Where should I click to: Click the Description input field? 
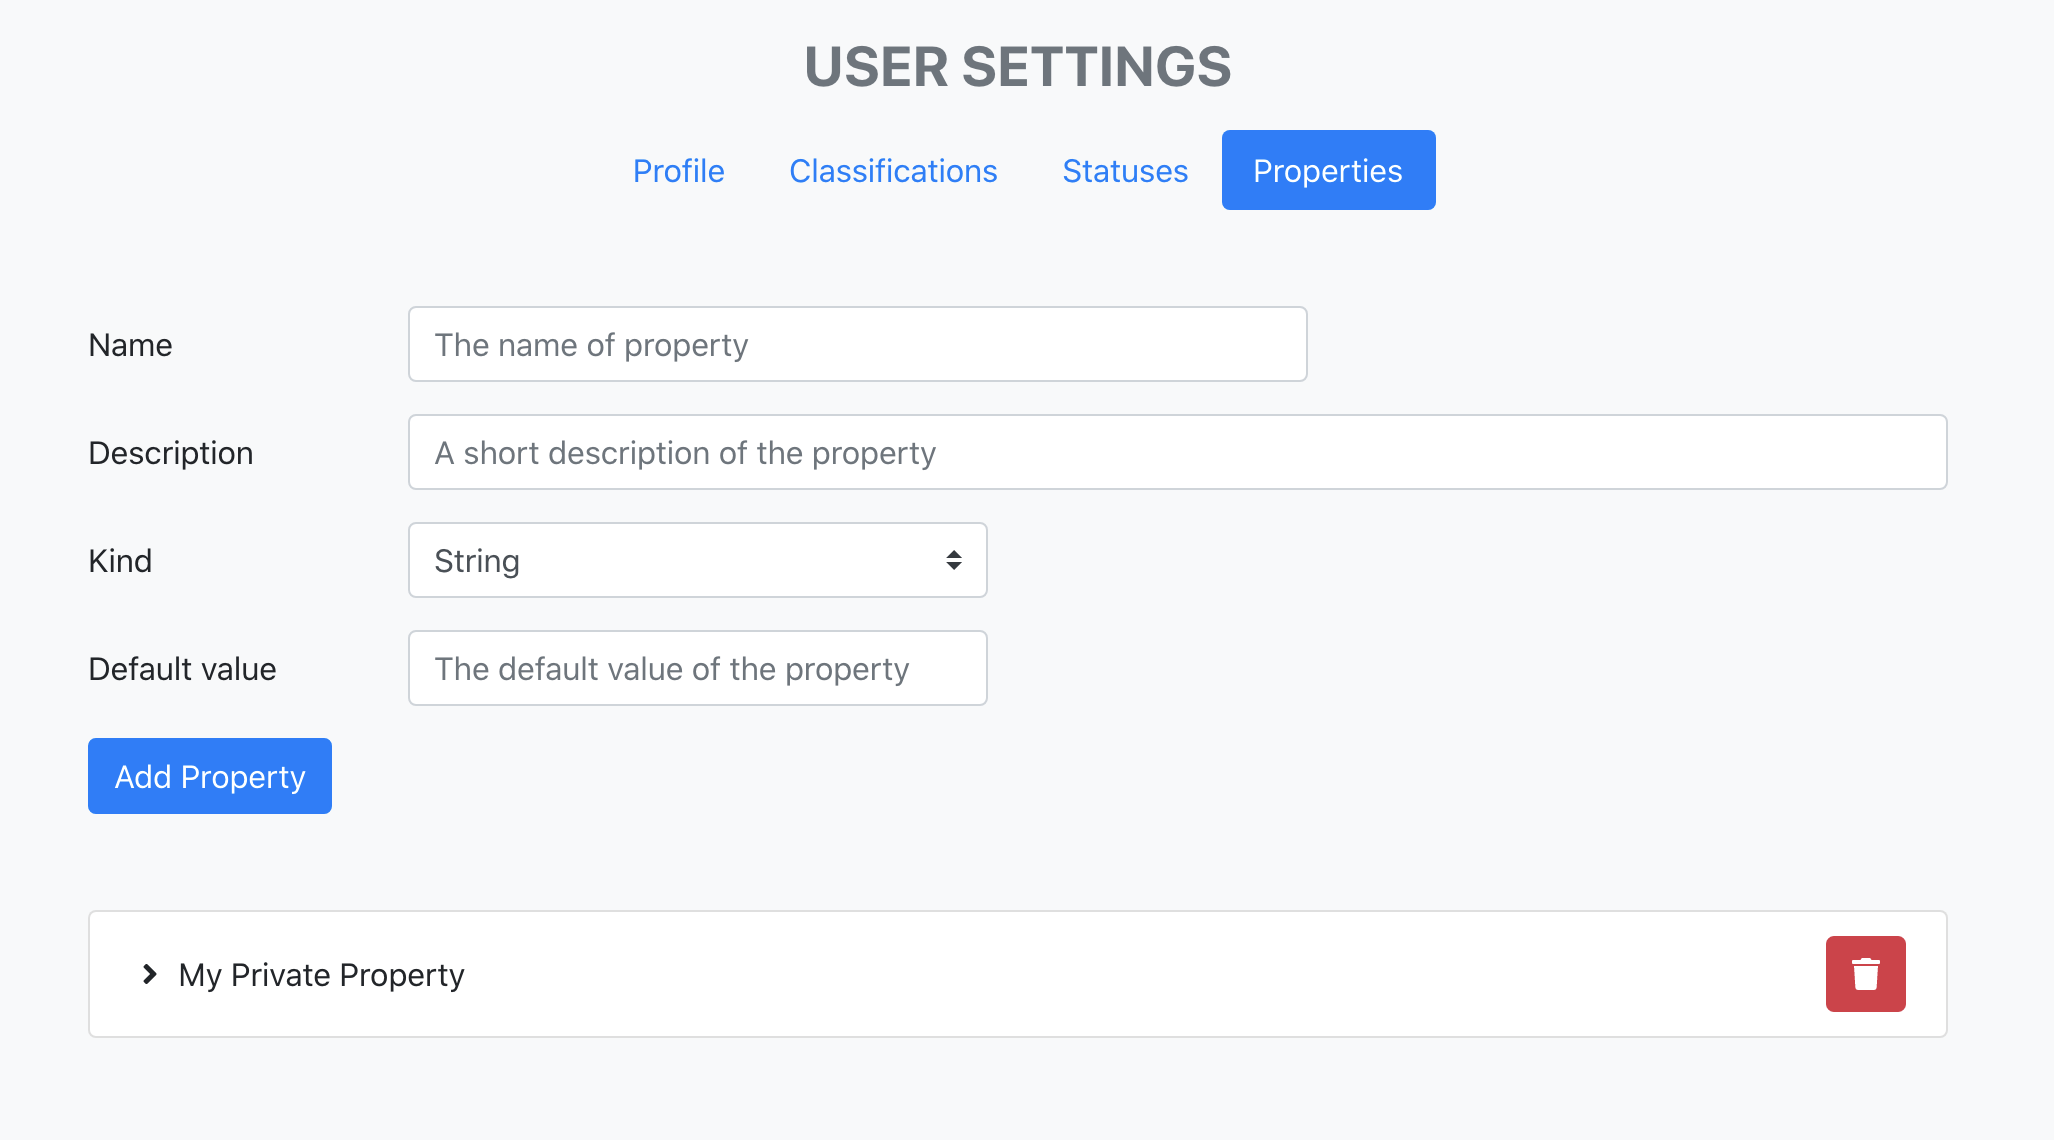click(x=1178, y=452)
